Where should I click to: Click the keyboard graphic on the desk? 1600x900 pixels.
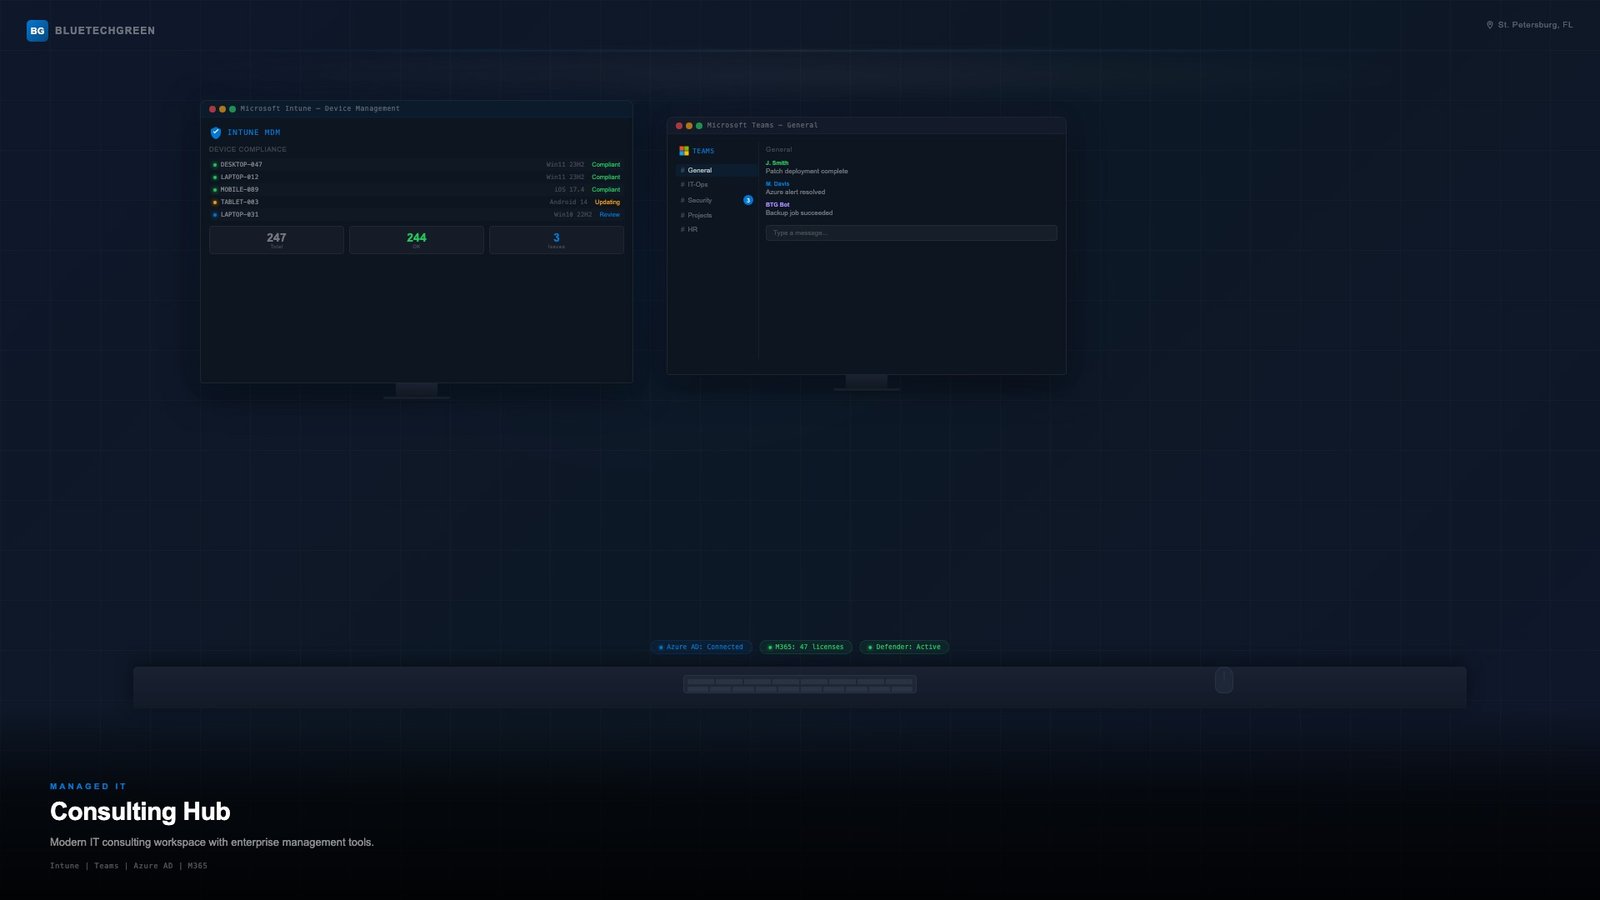799,684
